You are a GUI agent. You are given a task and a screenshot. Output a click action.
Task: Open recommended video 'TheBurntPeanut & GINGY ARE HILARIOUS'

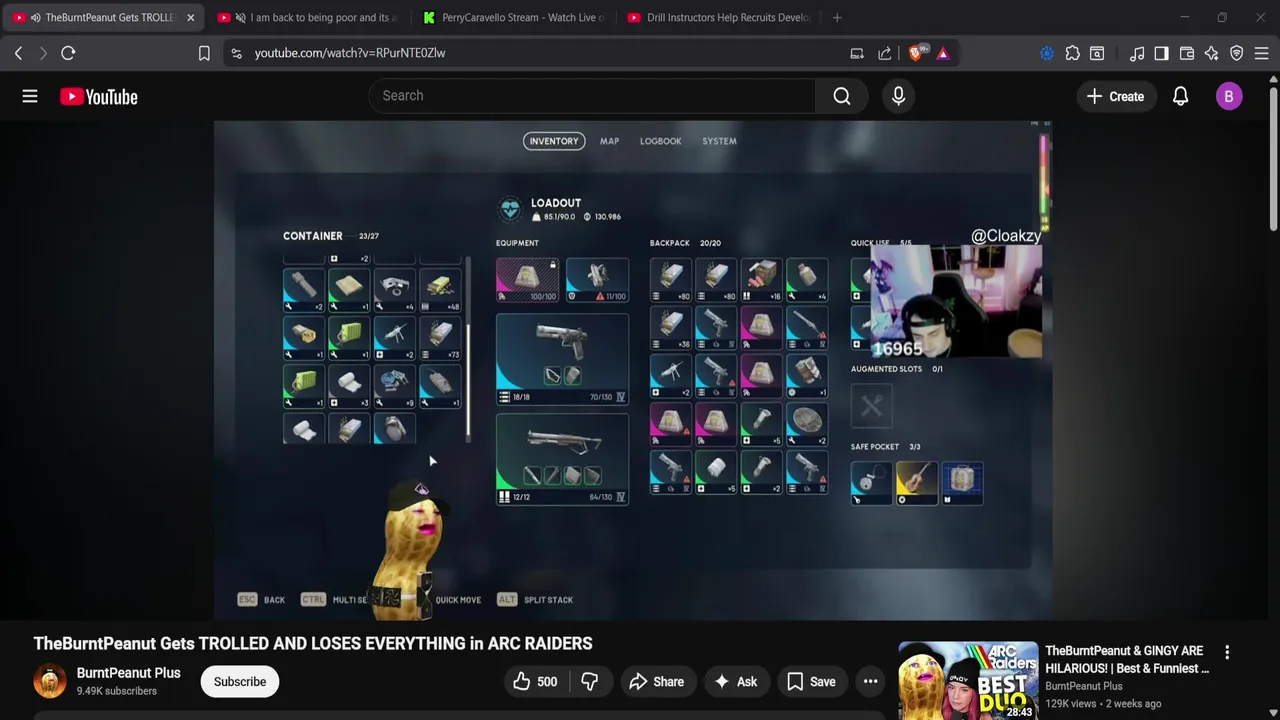[1127, 660]
